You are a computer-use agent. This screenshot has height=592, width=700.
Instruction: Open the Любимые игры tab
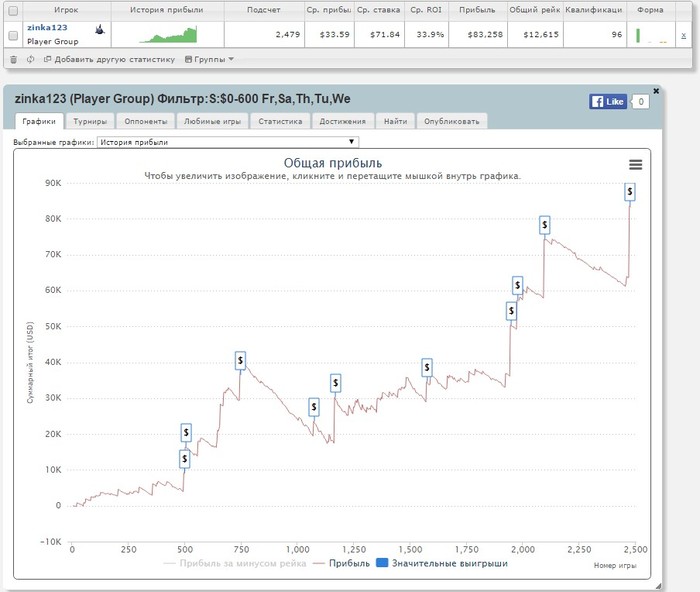coord(212,121)
